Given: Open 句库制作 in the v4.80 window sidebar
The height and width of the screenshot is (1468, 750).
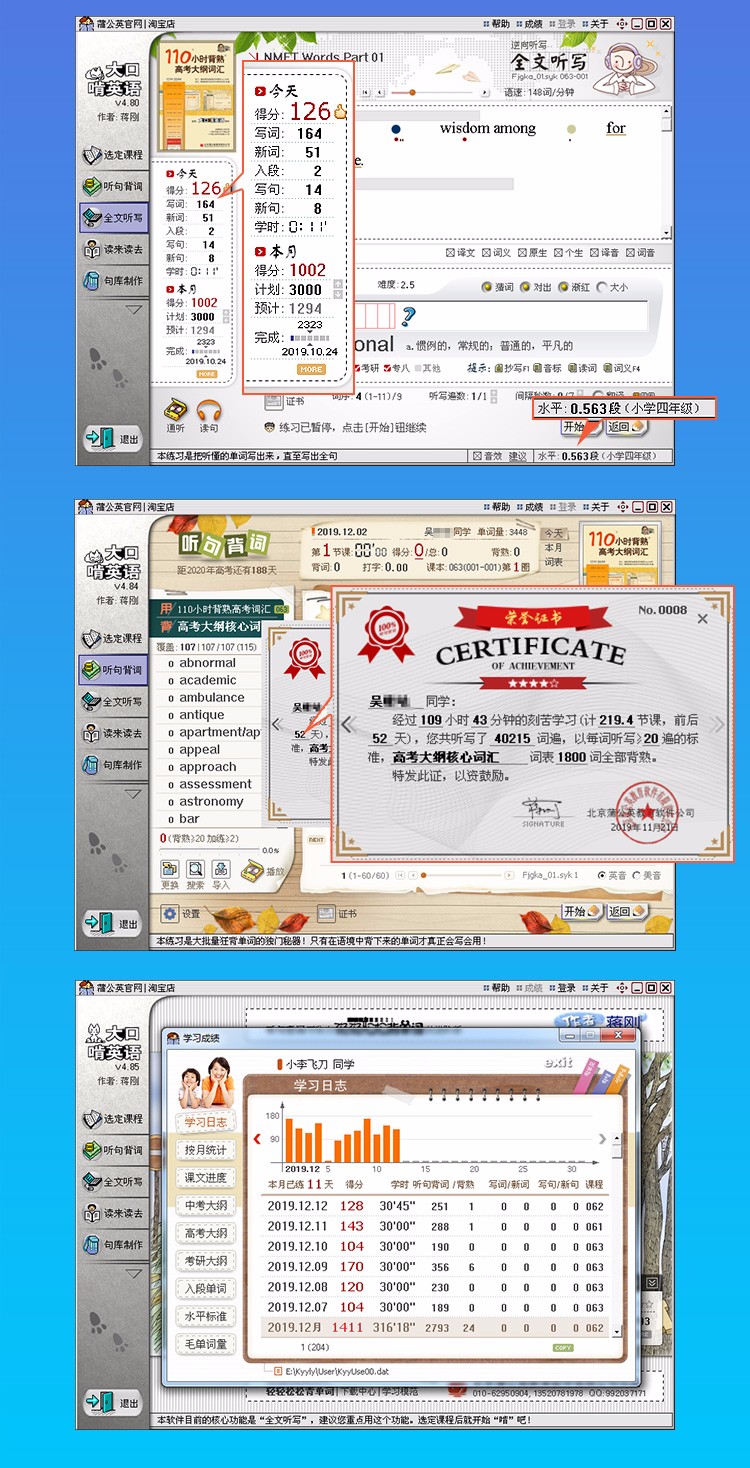Looking at the screenshot, I should (113, 281).
